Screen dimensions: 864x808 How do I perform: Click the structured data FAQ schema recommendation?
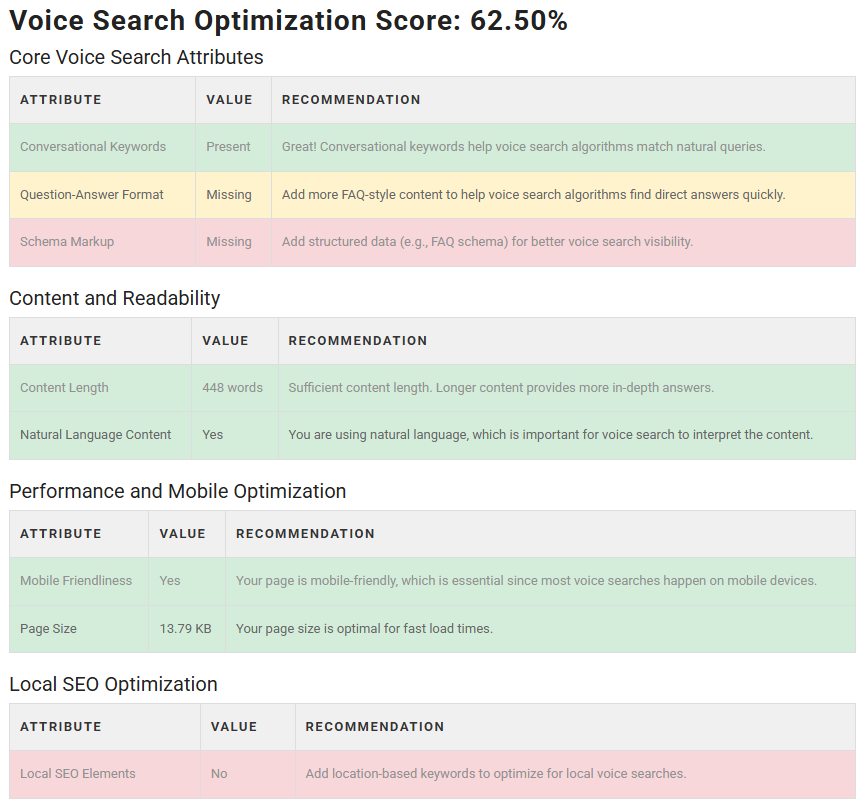487,242
